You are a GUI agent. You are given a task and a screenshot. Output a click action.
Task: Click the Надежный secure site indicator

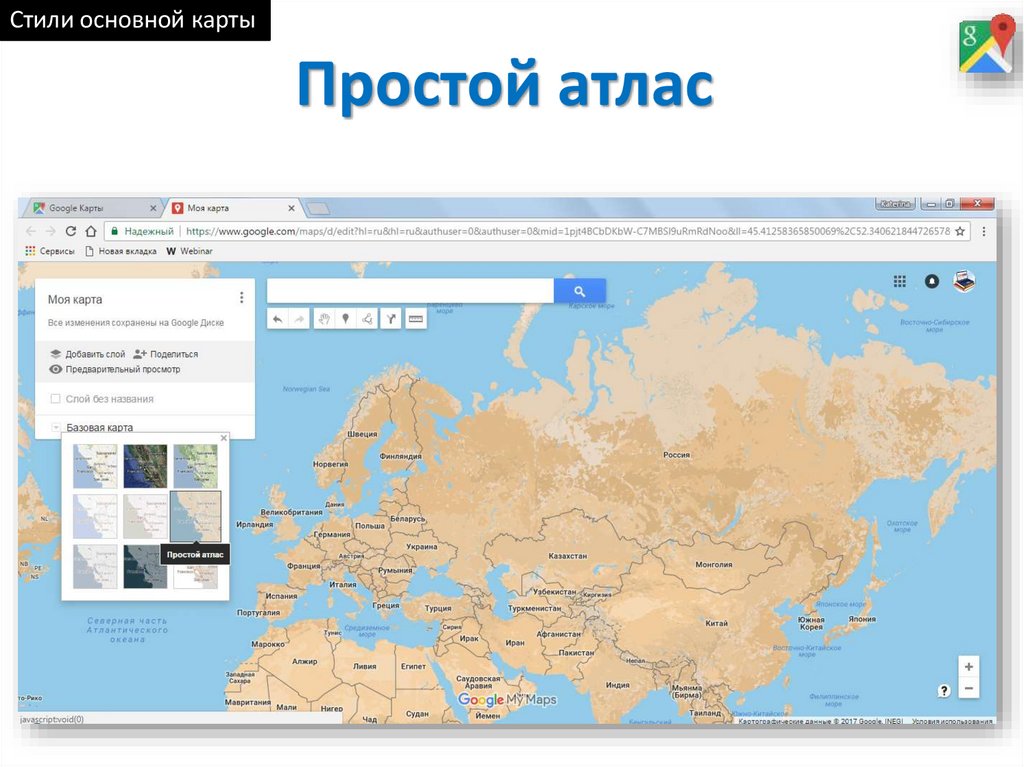pos(142,231)
